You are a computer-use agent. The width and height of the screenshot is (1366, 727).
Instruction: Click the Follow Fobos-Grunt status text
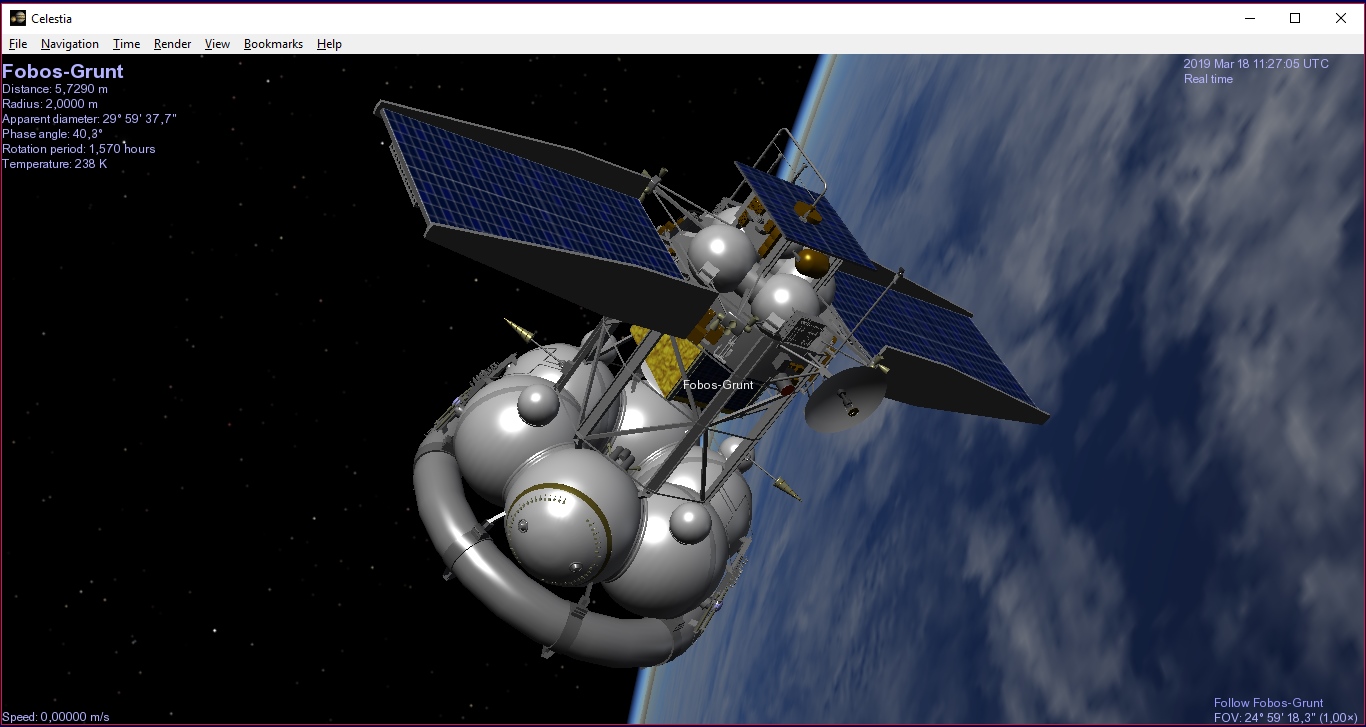(1268, 703)
